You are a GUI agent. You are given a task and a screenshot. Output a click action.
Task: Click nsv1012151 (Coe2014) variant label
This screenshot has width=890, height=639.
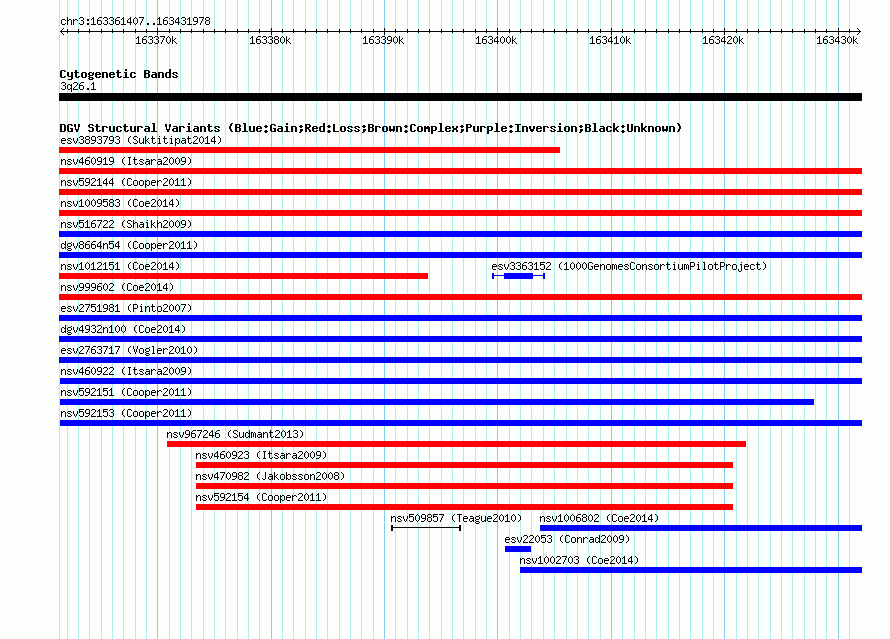tap(120, 266)
